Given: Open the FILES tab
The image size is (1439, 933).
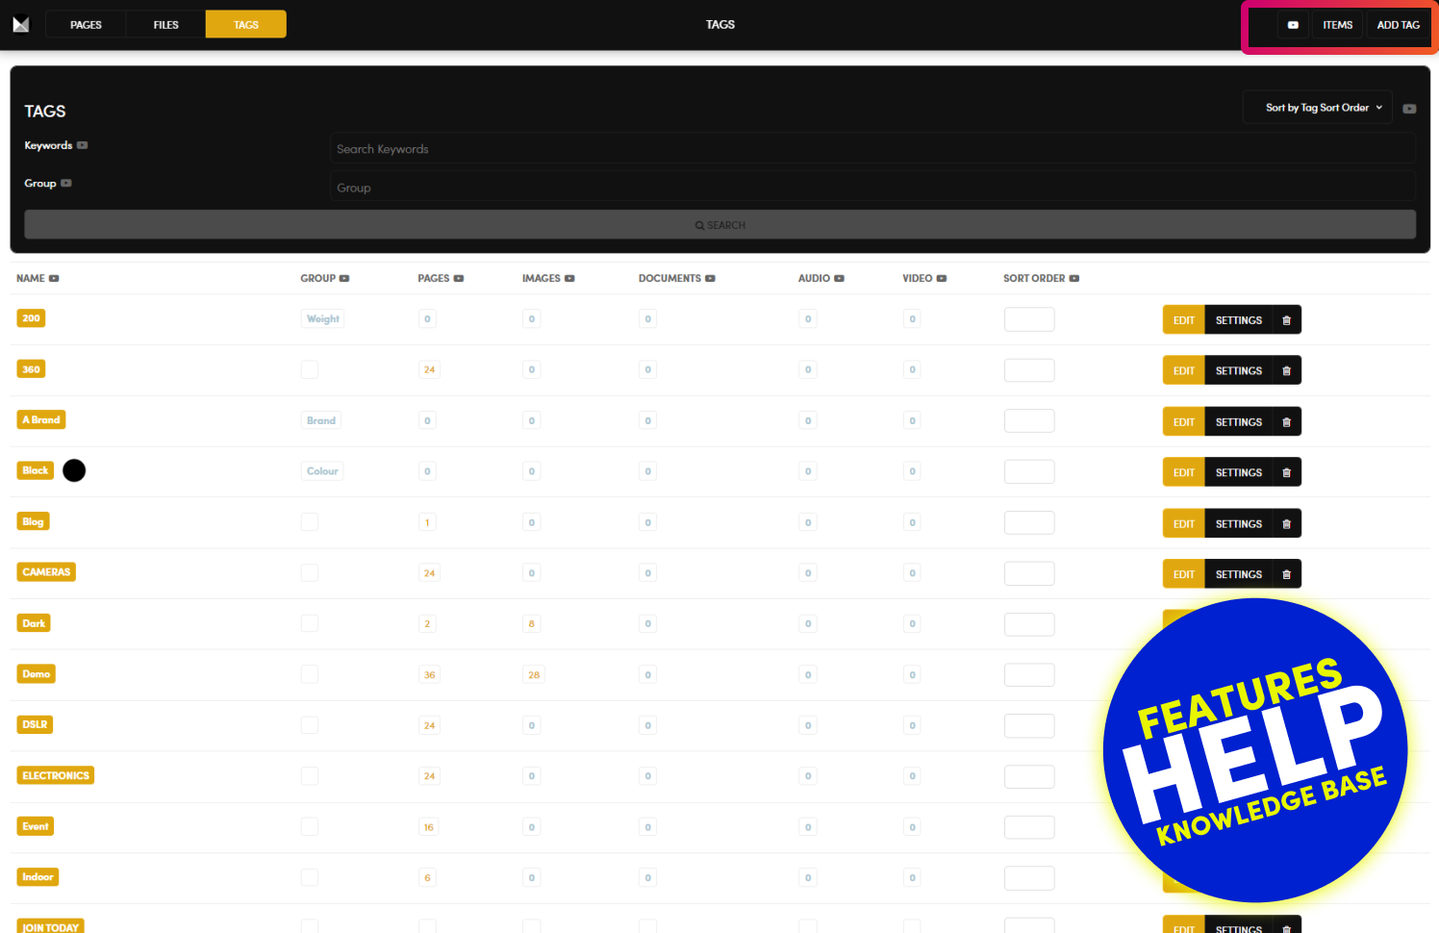Looking at the screenshot, I should [166, 25].
